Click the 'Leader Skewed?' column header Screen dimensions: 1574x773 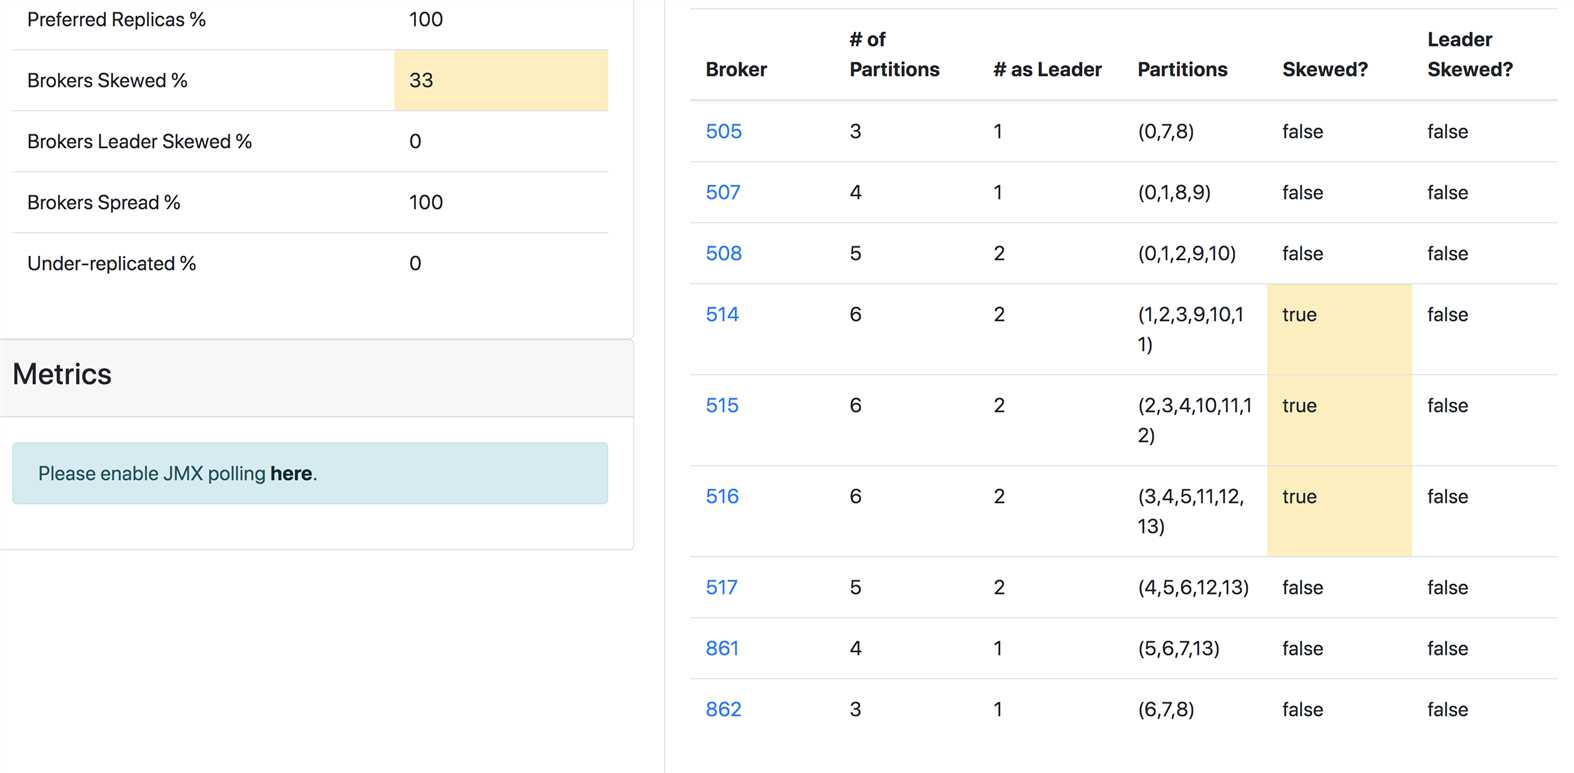[1470, 54]
